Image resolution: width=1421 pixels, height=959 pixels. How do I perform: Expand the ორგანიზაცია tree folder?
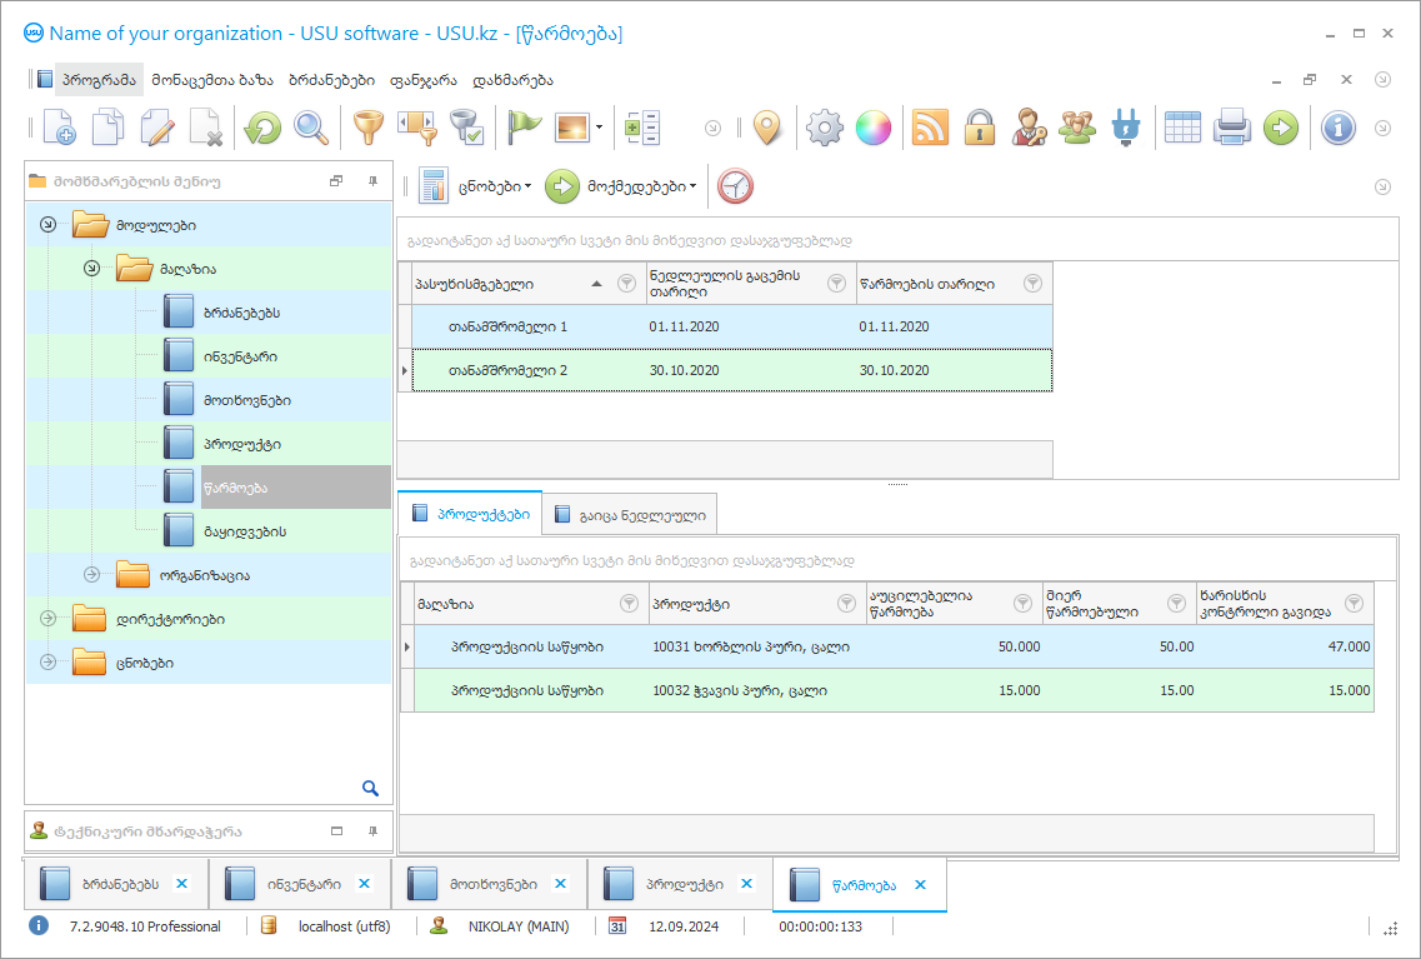pos(92,575)
